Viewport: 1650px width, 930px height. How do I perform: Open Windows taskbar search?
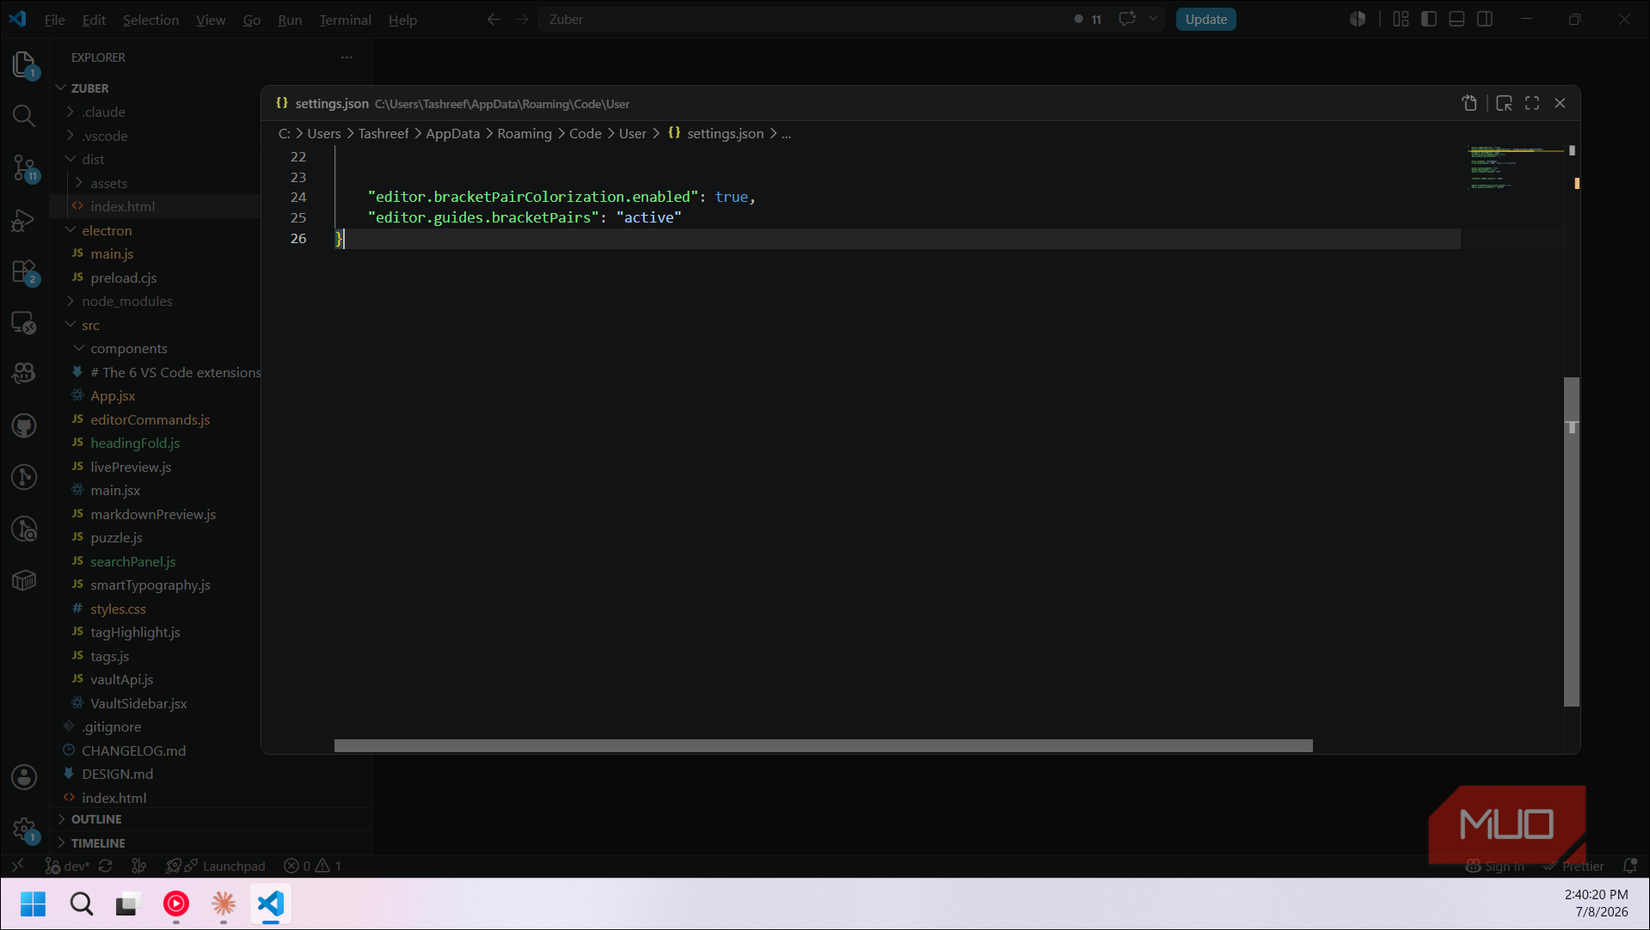tap(81, 904)
